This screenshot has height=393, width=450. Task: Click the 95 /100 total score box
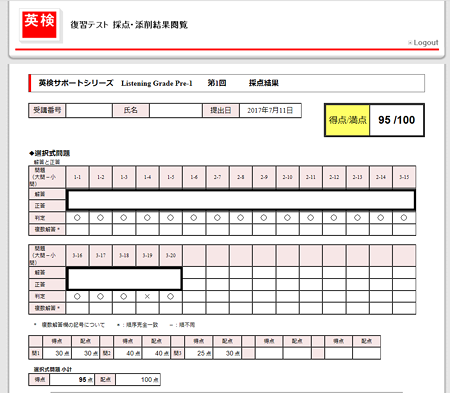[397, 120]
